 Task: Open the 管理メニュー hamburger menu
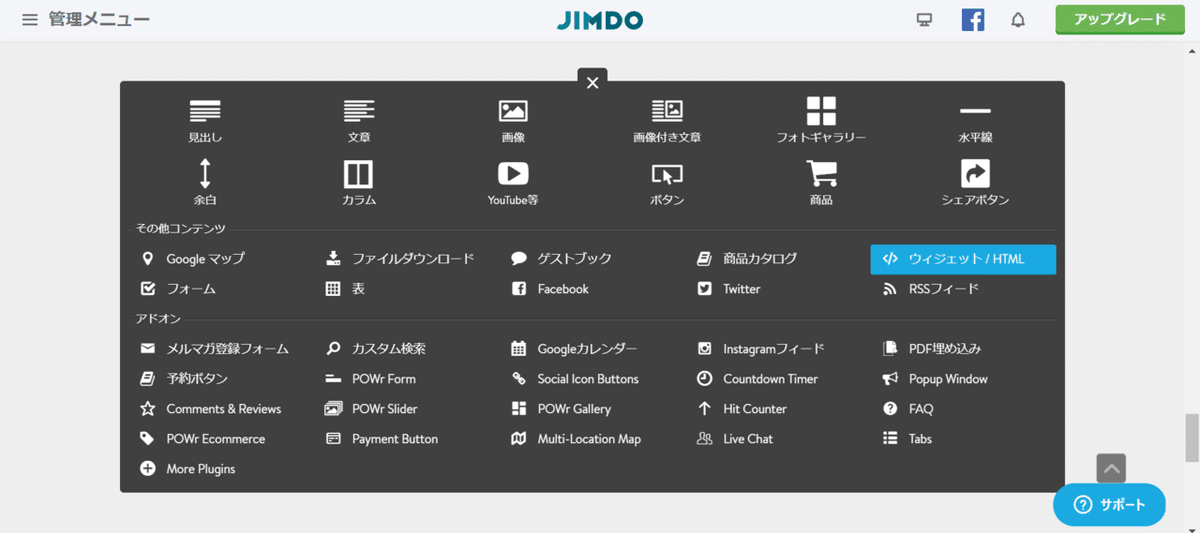pos(30,19)
